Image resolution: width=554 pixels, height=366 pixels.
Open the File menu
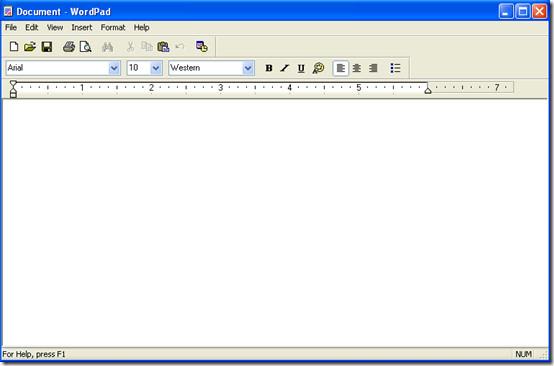11,28
